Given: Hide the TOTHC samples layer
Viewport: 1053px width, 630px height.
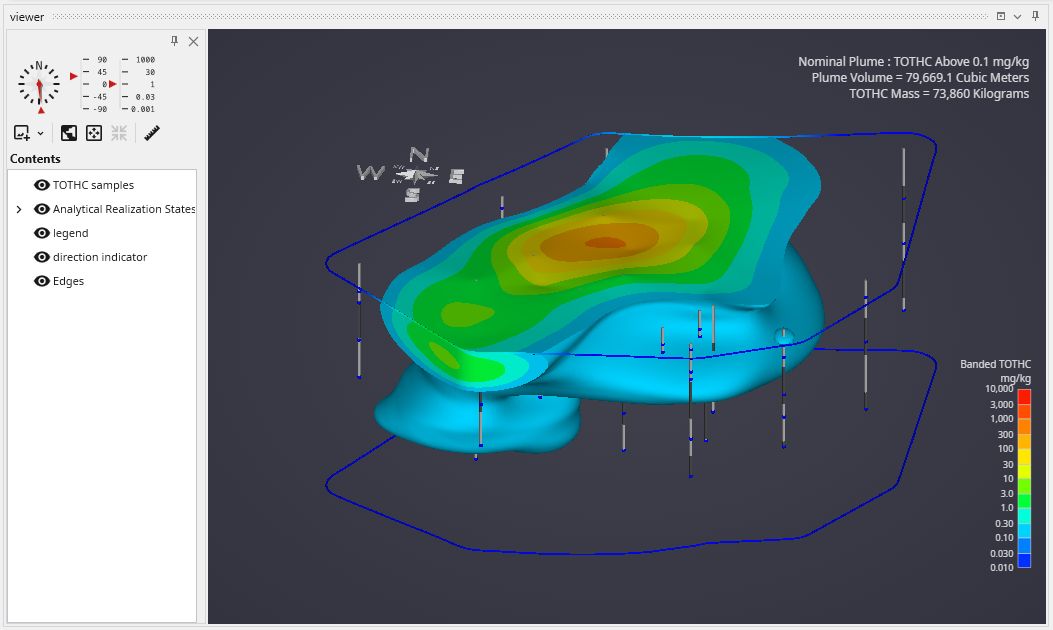Looking at the screenshot, I should coord(42,185).
